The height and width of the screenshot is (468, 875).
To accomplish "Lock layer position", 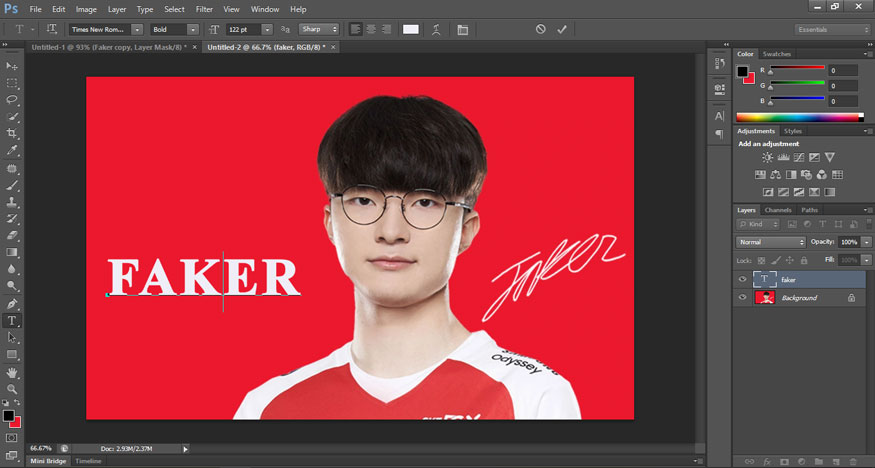I will (790, 260).
